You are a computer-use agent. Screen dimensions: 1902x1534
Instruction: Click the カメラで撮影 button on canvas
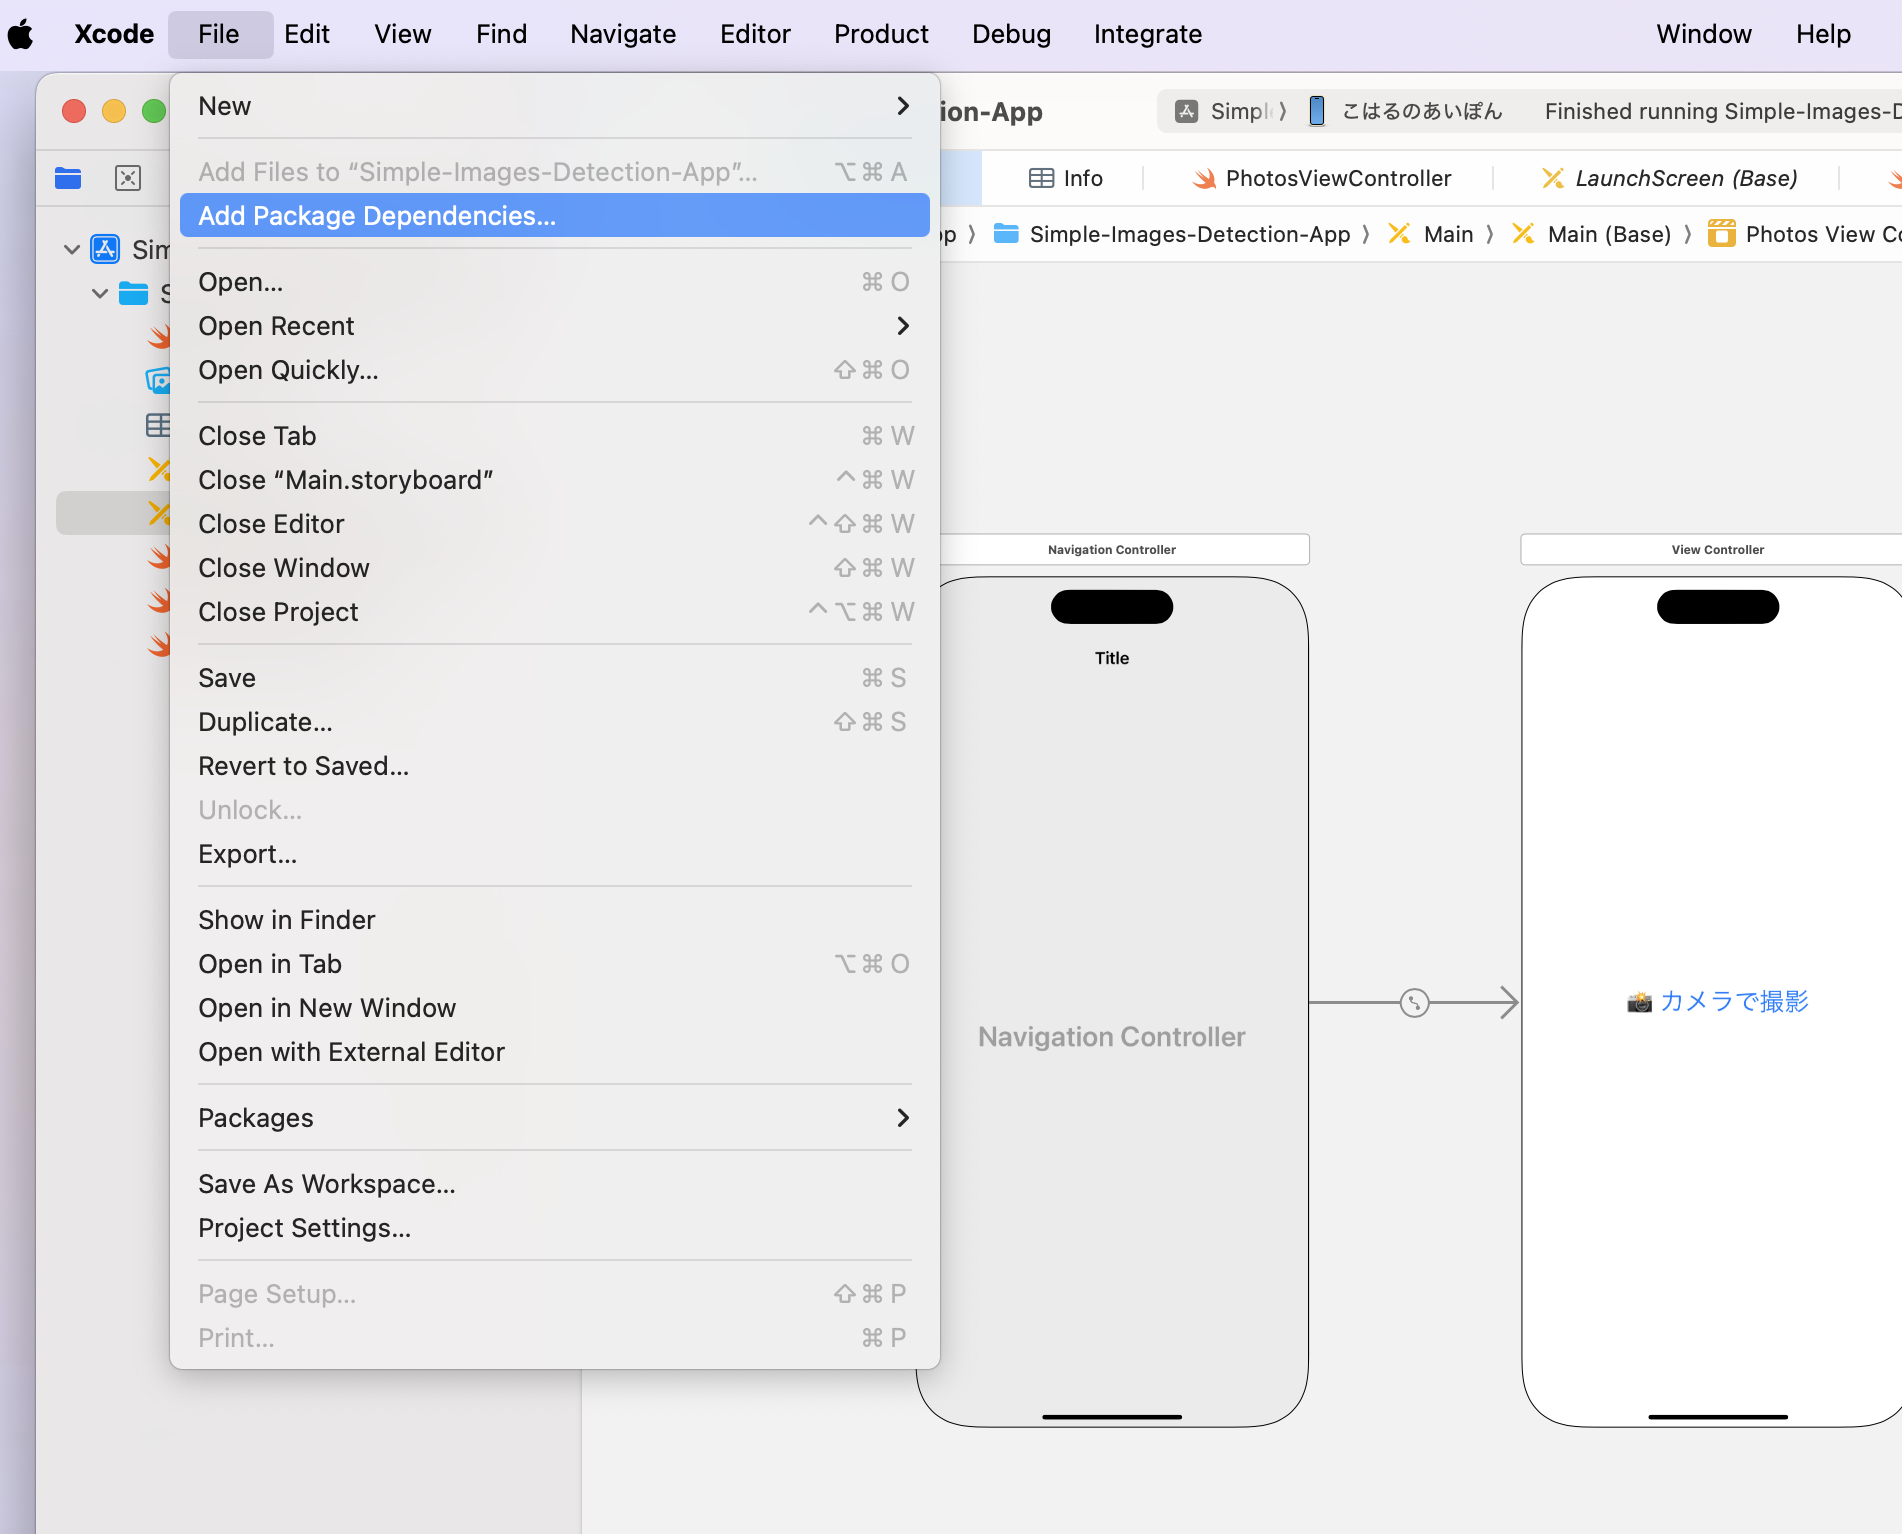tap(1718, 1001)
